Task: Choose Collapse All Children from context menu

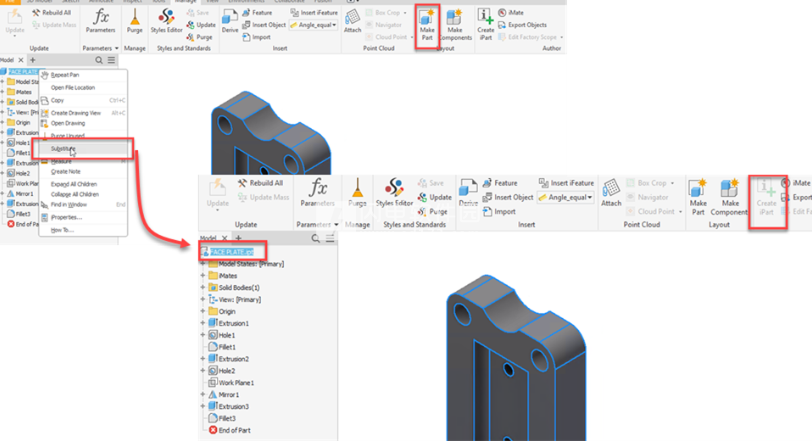Action: pos(83,195)
